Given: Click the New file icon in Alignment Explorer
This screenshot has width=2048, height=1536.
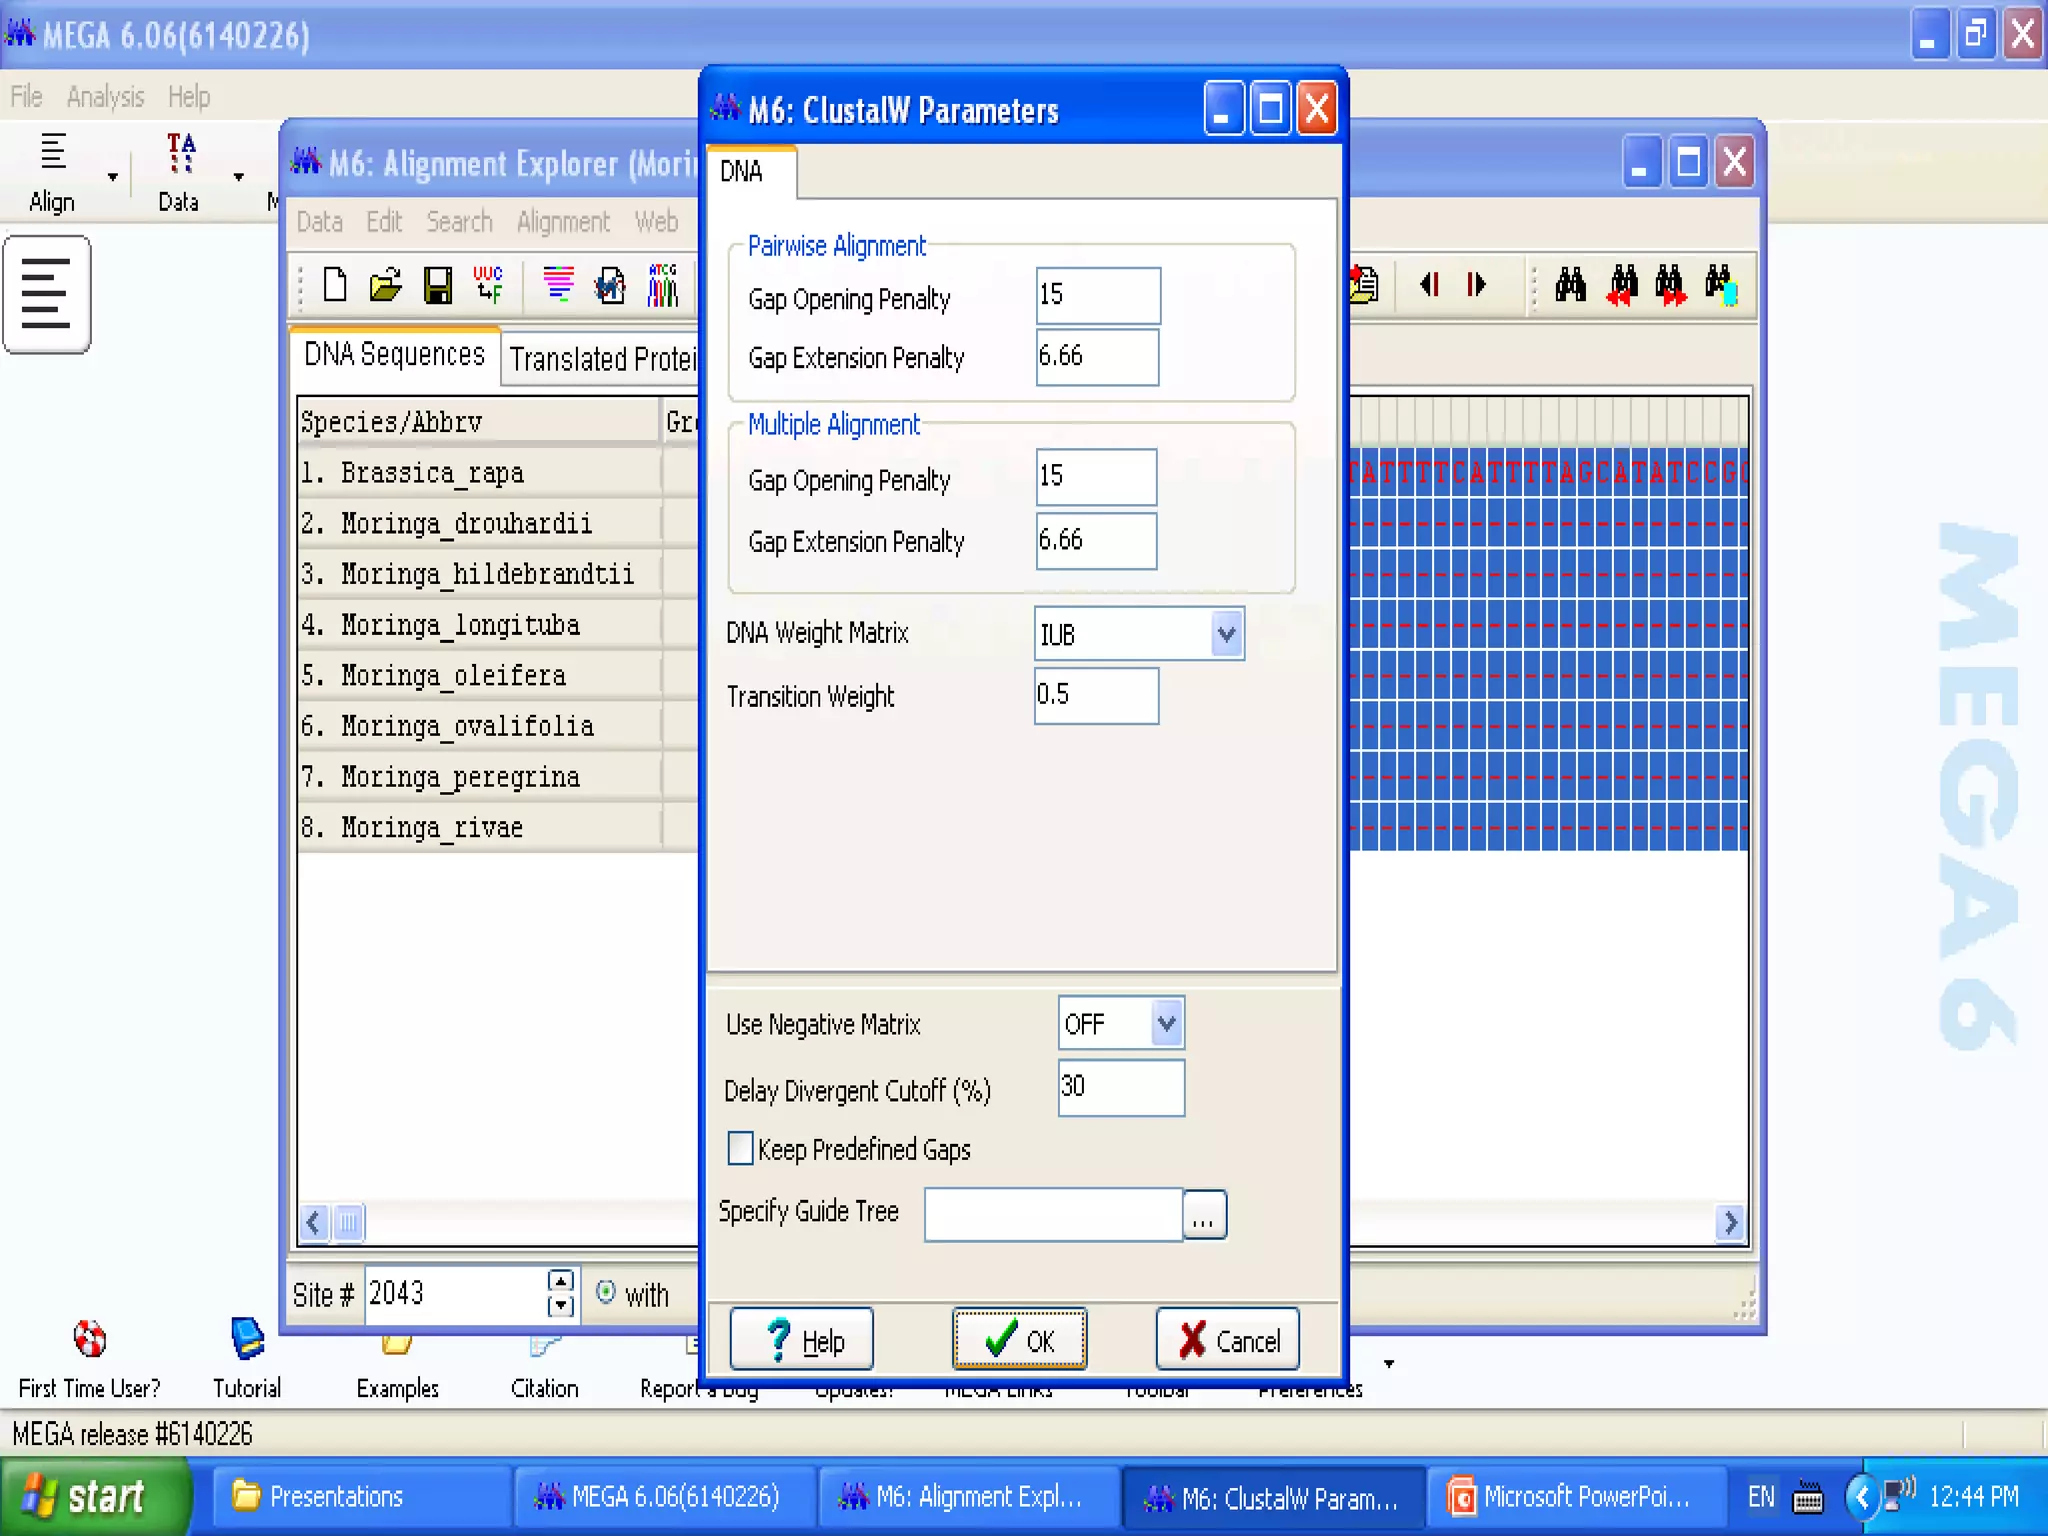Looking at the screenshot, I should [x=335, y=285].
